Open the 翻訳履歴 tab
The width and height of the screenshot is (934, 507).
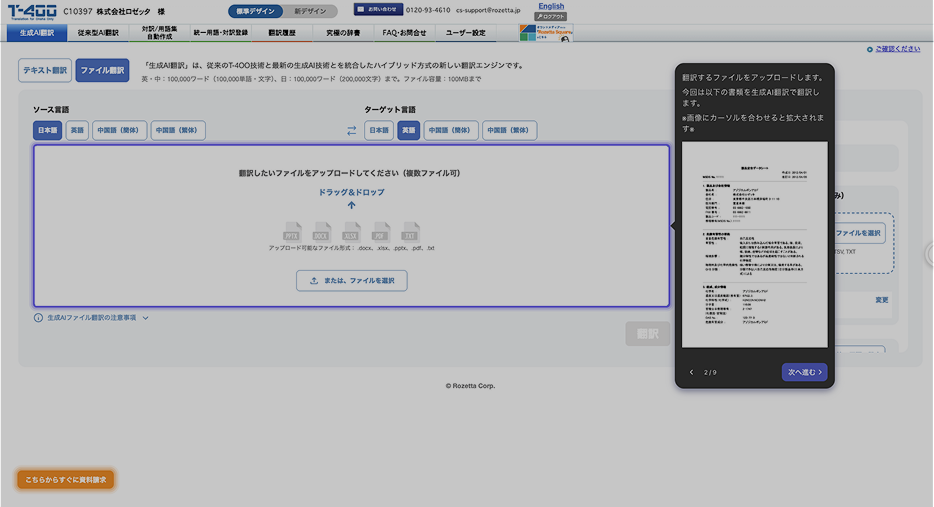point(282,33)
